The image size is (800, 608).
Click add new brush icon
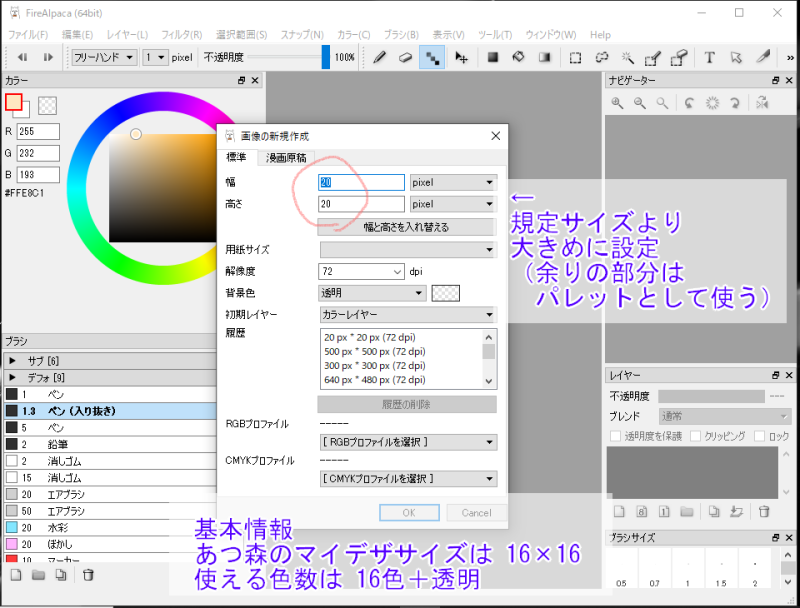click(x=16, y=575)
